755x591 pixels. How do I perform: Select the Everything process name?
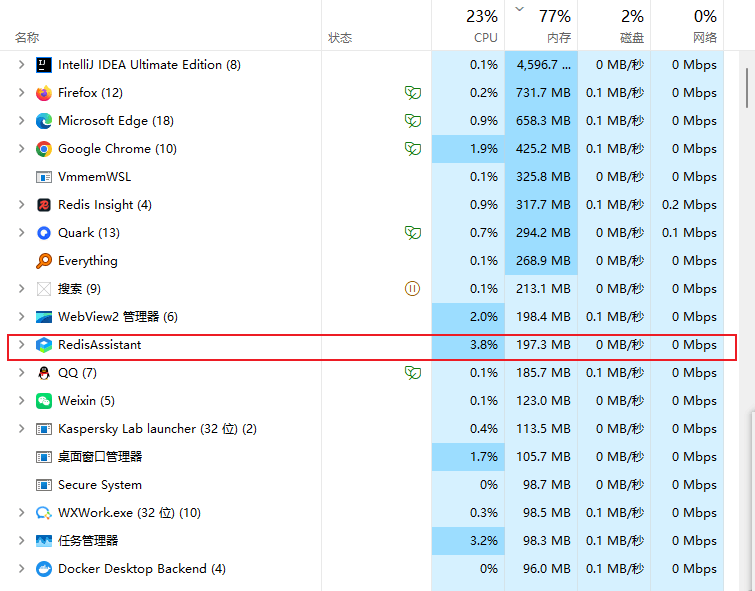pos(88,261)
